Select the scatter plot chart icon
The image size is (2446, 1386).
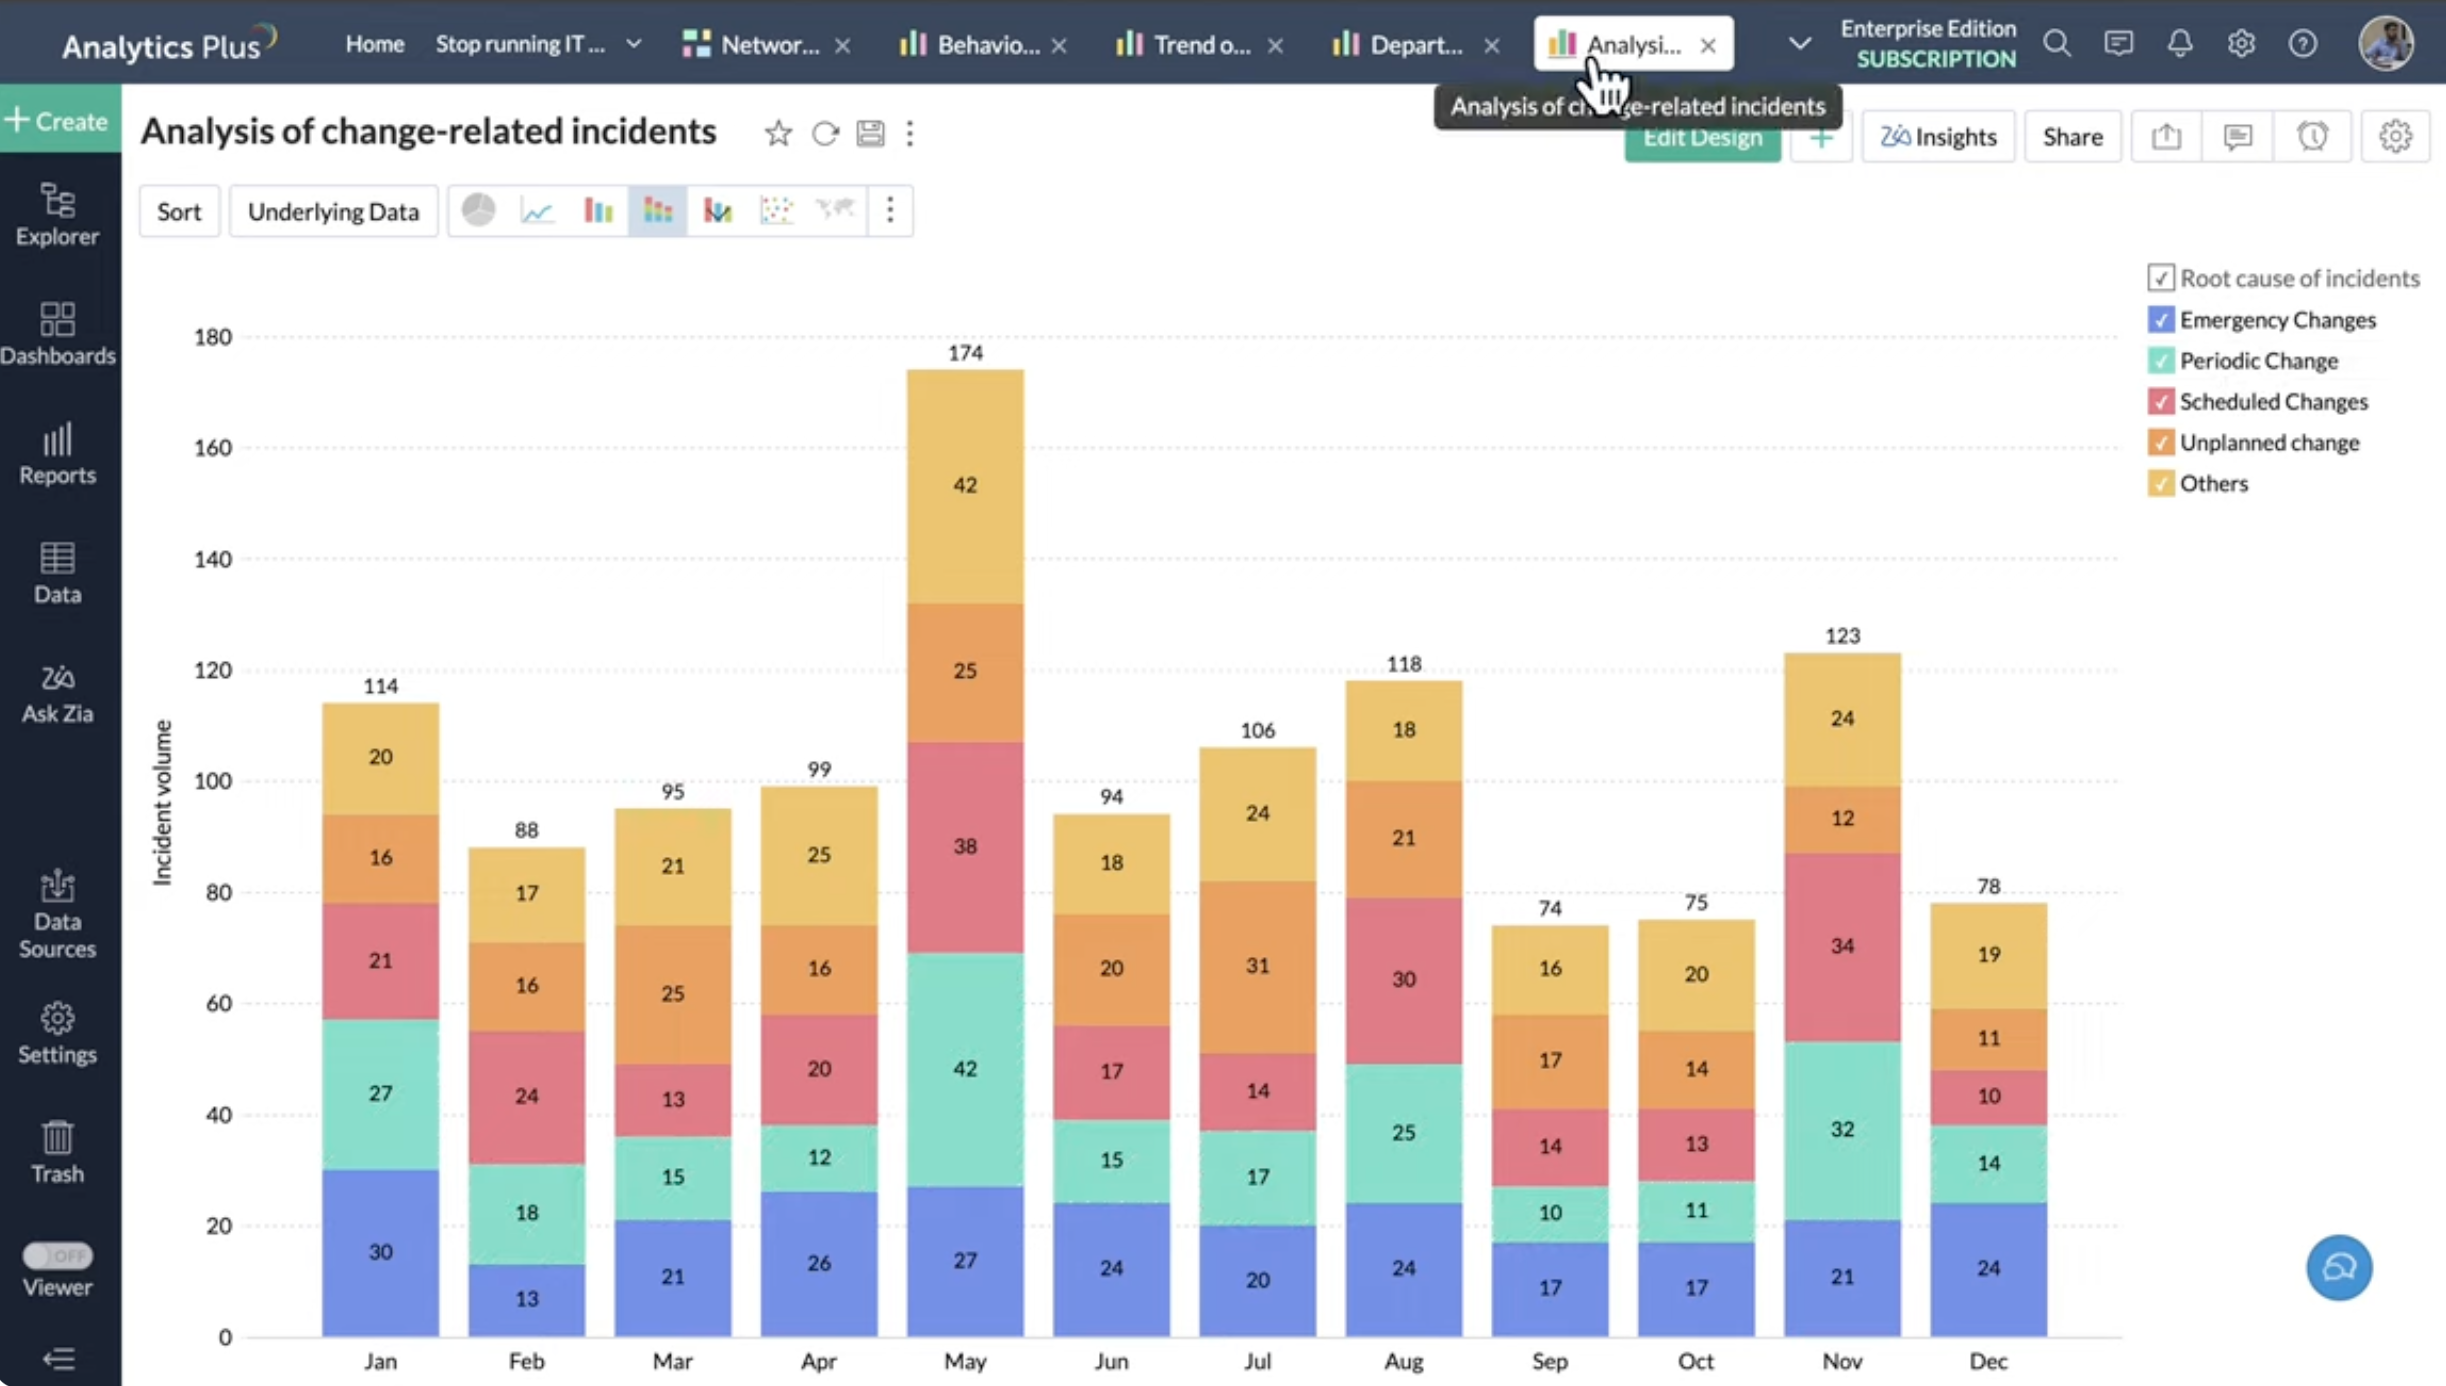[776, 210]
